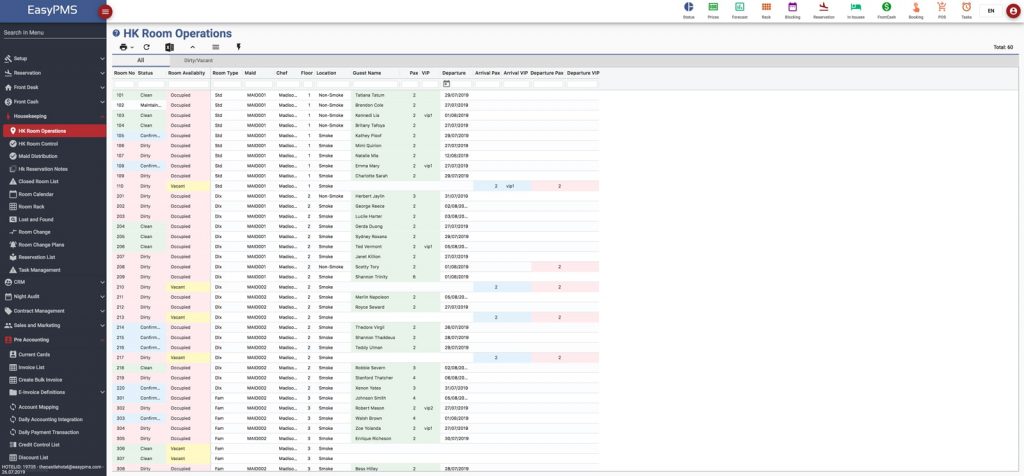Open the Status pie-chart icon in top bar
1024x476 pixels.
pyautogui.click(x=688, y=7)
